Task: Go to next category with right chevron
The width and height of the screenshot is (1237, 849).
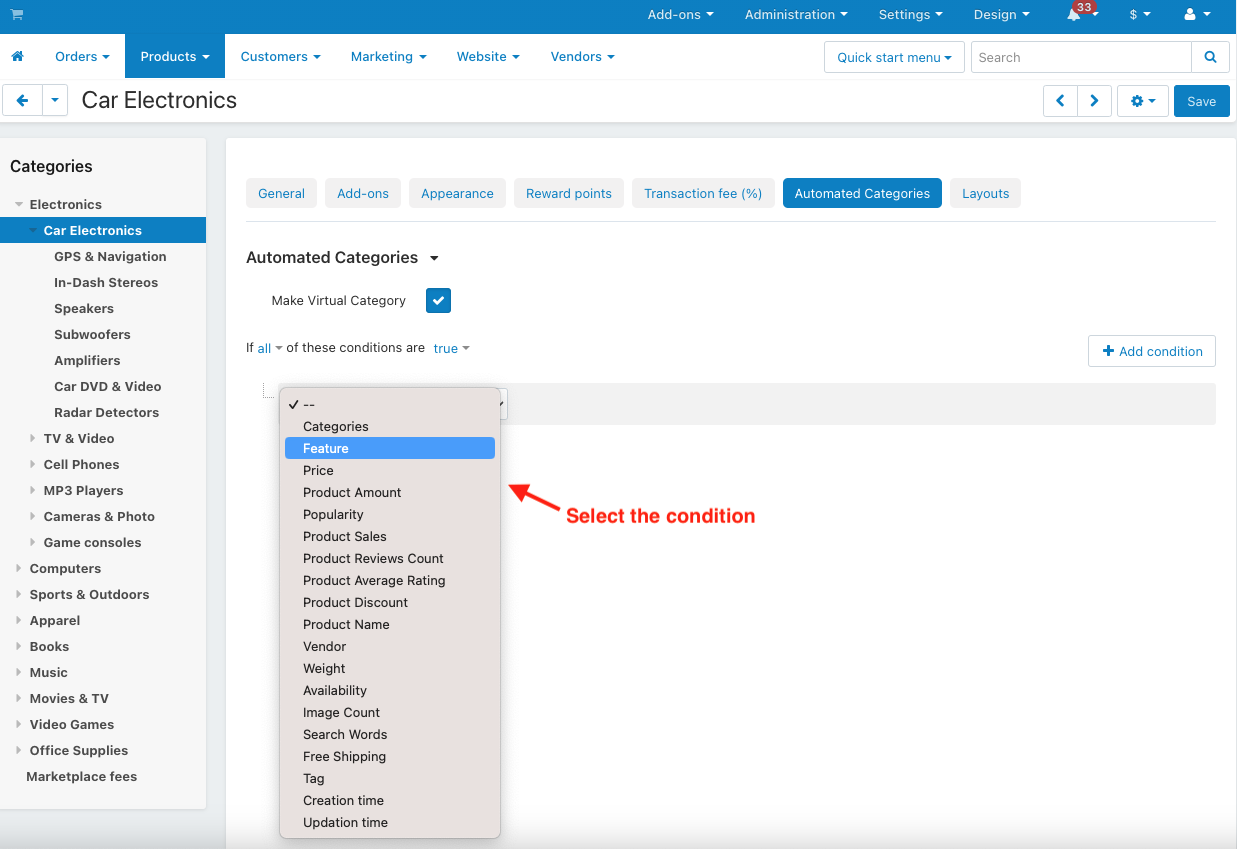Action: (x=1095, y=101)
